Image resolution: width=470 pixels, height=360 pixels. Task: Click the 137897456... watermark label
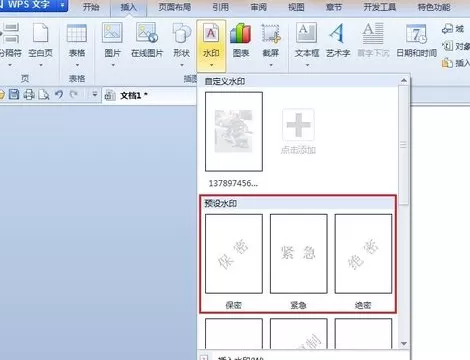[x=233, y=183]
